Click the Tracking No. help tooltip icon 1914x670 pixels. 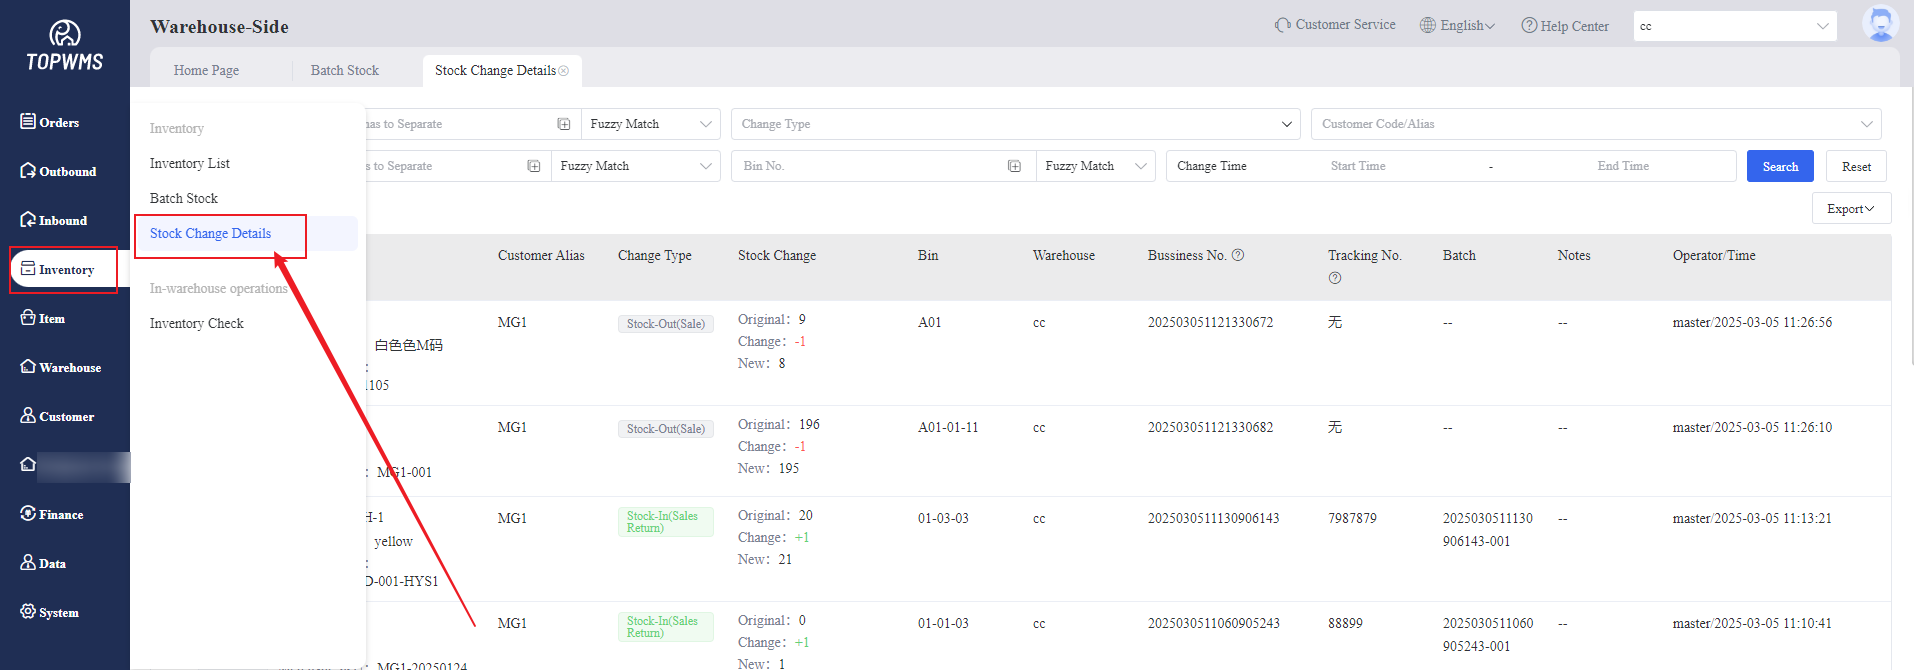1335,278
